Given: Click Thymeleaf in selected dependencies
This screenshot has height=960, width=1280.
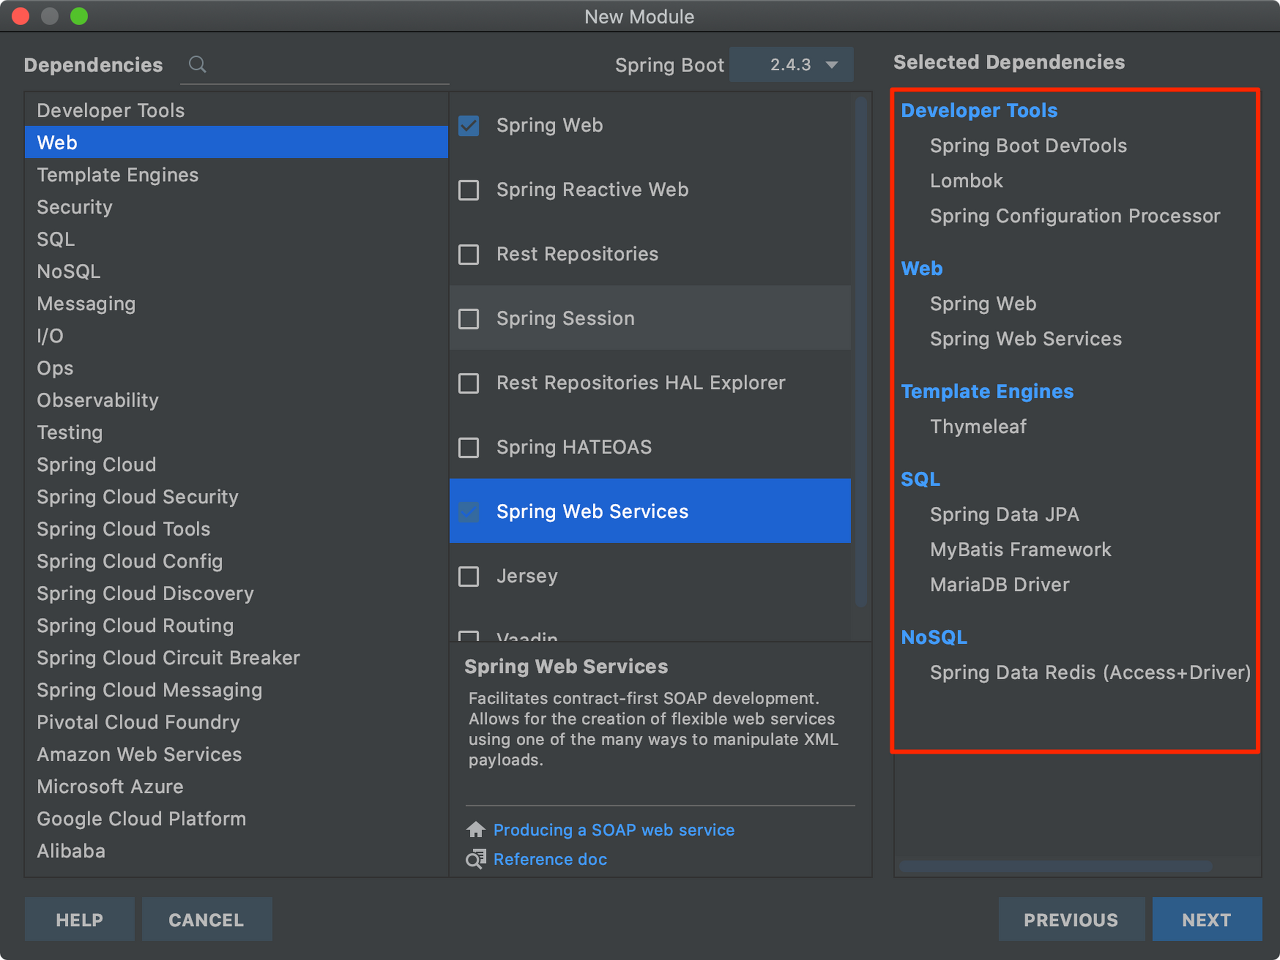Looking at the screenshot, I should 978,427.
